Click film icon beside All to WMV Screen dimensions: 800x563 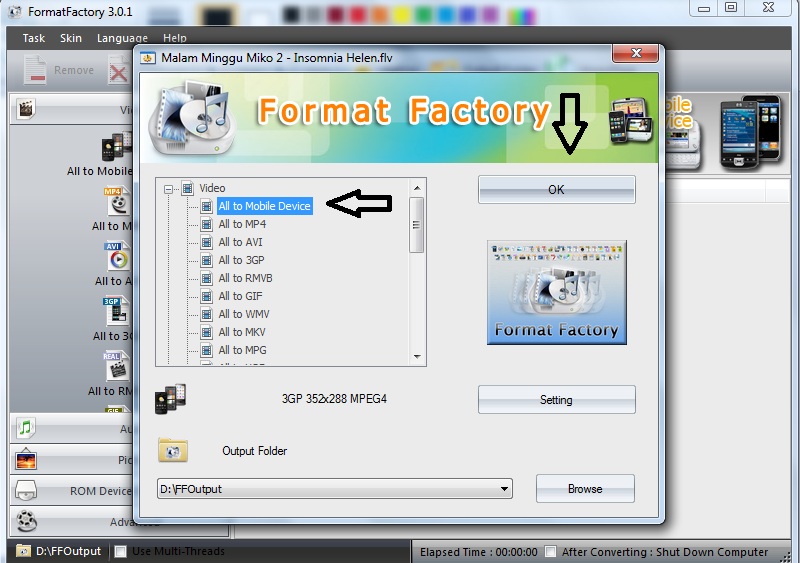click(206, 314)
